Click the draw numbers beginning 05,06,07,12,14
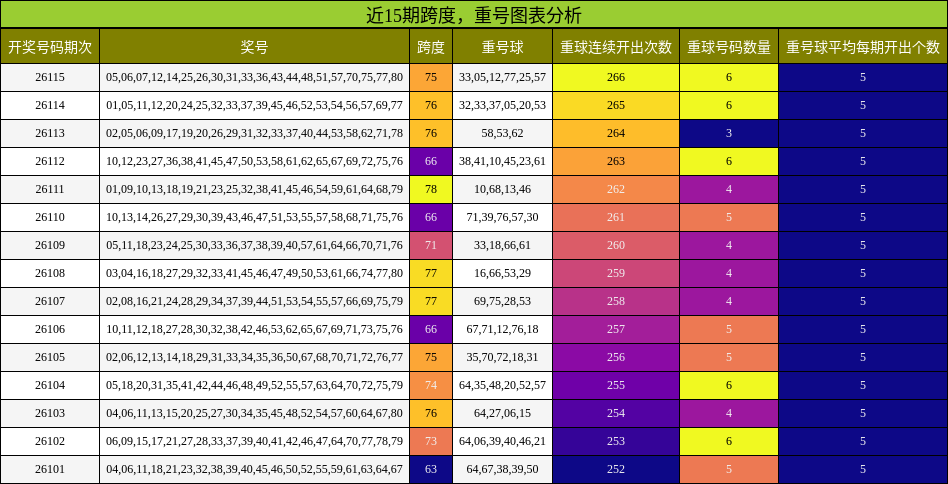 pyautogui.click(x=254, y=77)
